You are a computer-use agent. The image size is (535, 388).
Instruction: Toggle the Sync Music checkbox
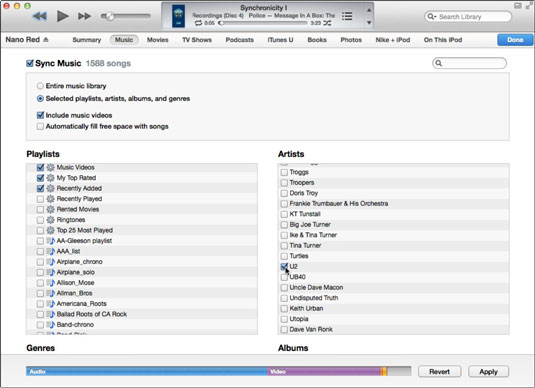30,63
